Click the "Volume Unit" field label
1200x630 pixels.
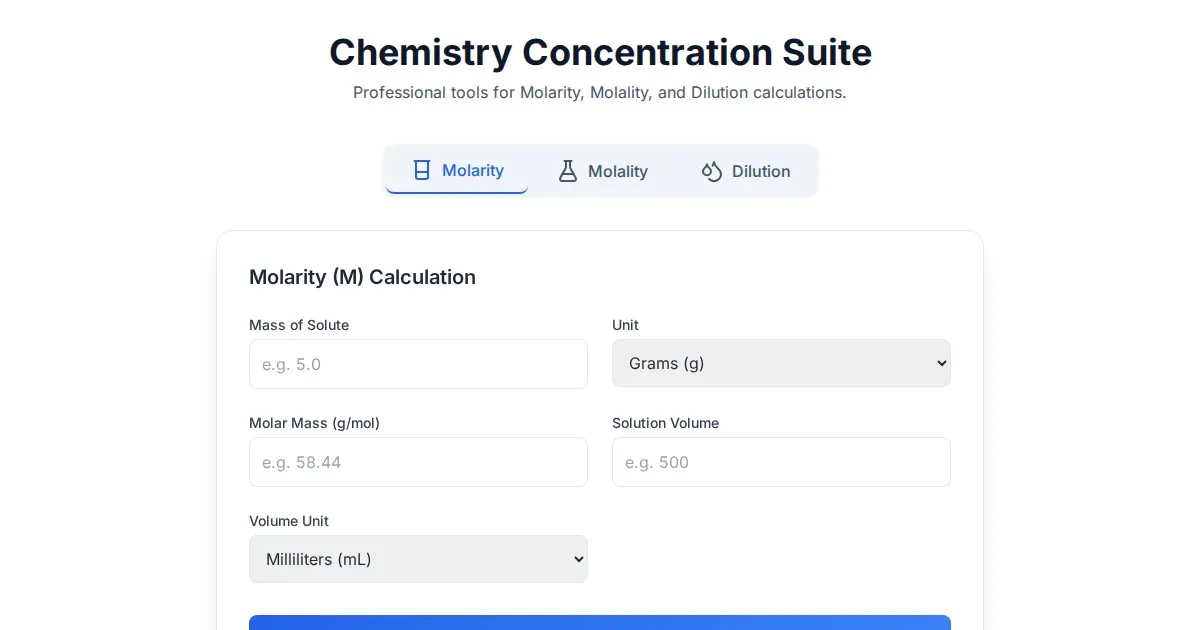(289, 521)
